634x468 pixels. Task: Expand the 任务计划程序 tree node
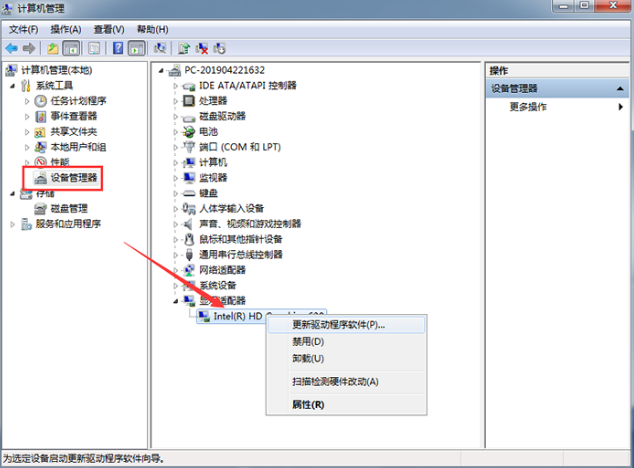(x=27, y=101)
